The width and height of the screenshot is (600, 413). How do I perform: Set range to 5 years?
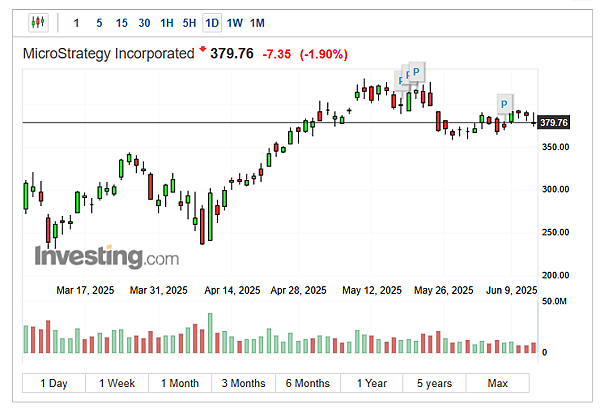click(x=434, y=383)
